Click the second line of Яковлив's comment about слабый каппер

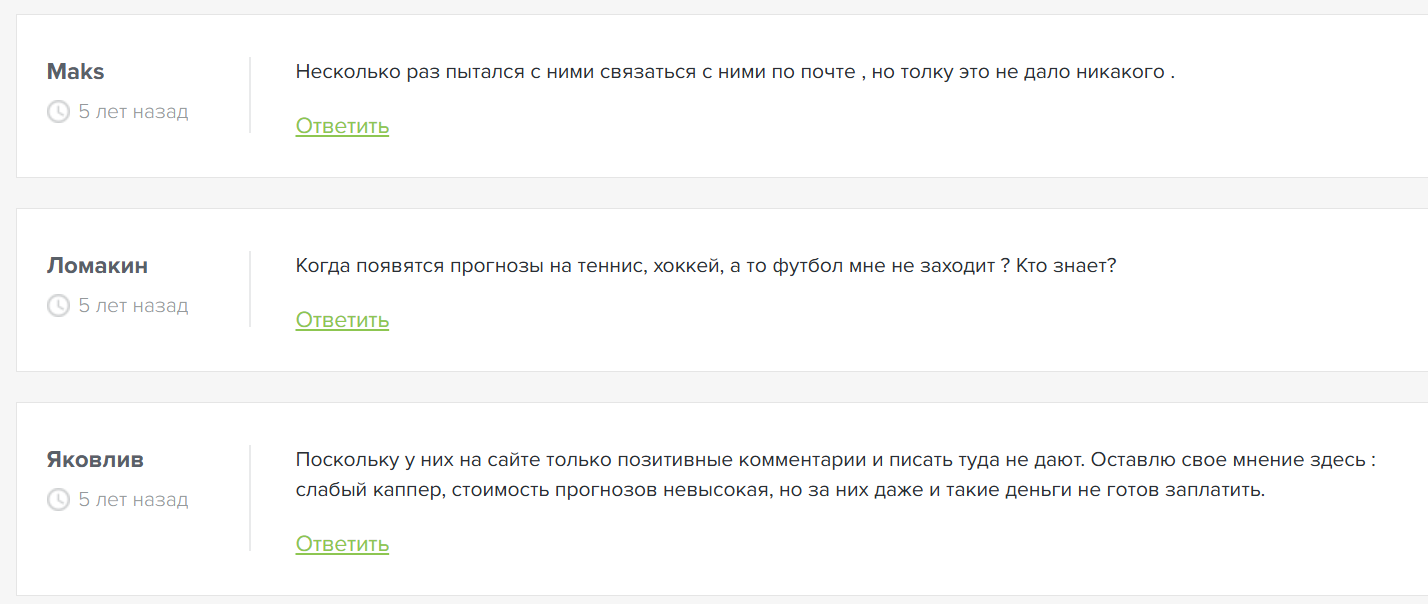pyautogui.click(x=780, y=491)
